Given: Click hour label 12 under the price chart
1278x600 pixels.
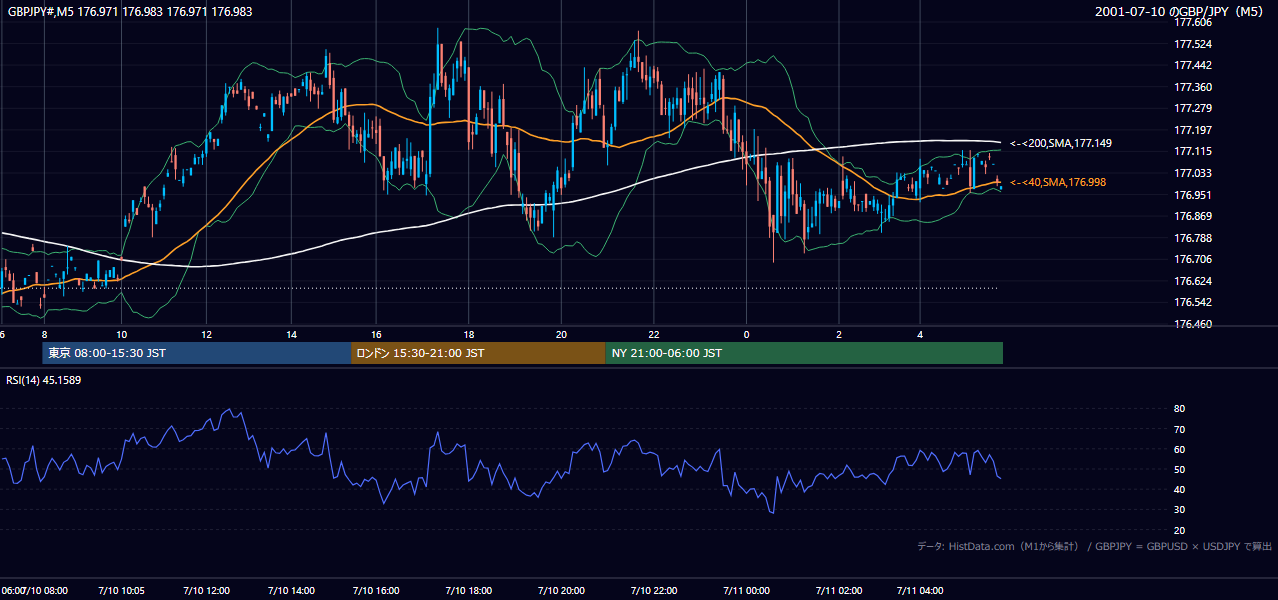Looking at the screenshot, I should coord(206,334).
